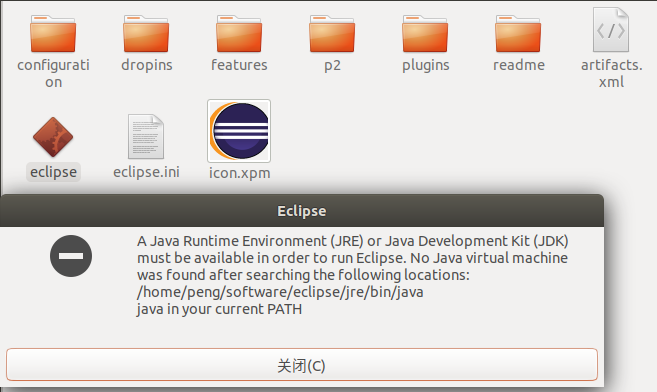Click the 'java in your current PATH' line
Viewport: 657px width, 392px height.
click(219, 309)
